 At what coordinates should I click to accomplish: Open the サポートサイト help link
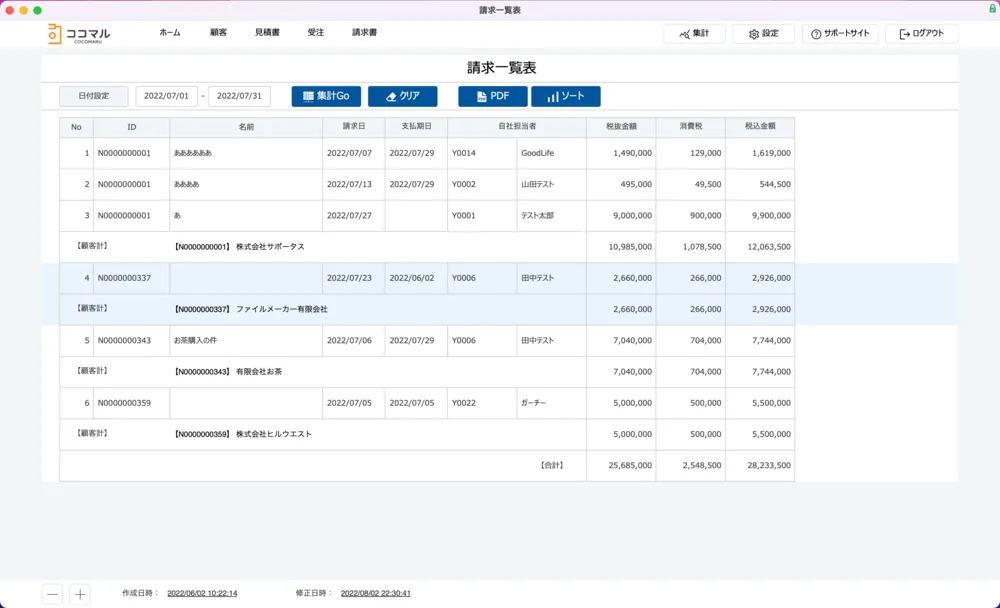(839, 34)
